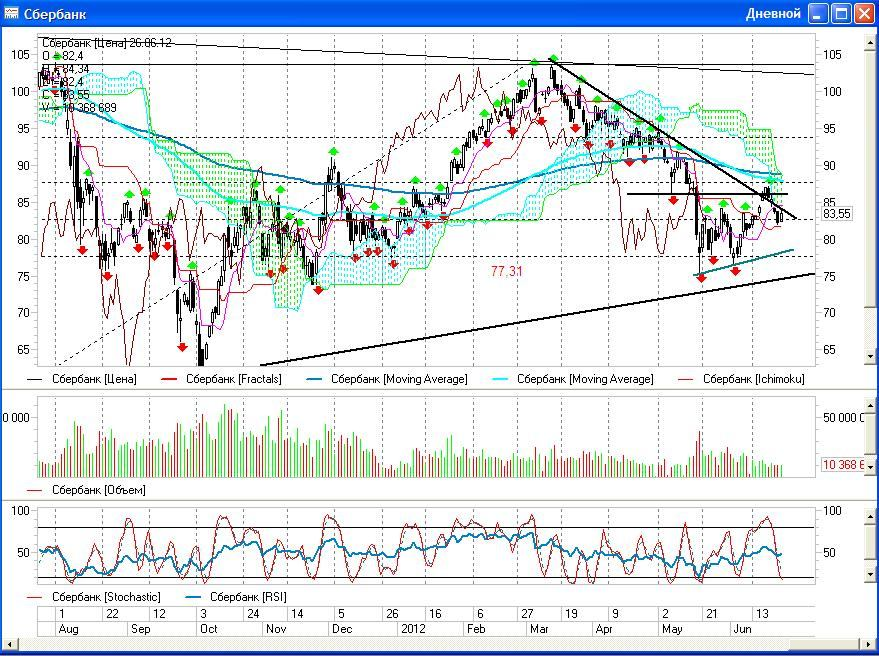
Task: Select the Сбербанк [Stochastic] legend entry
Action: coord(94,597)
